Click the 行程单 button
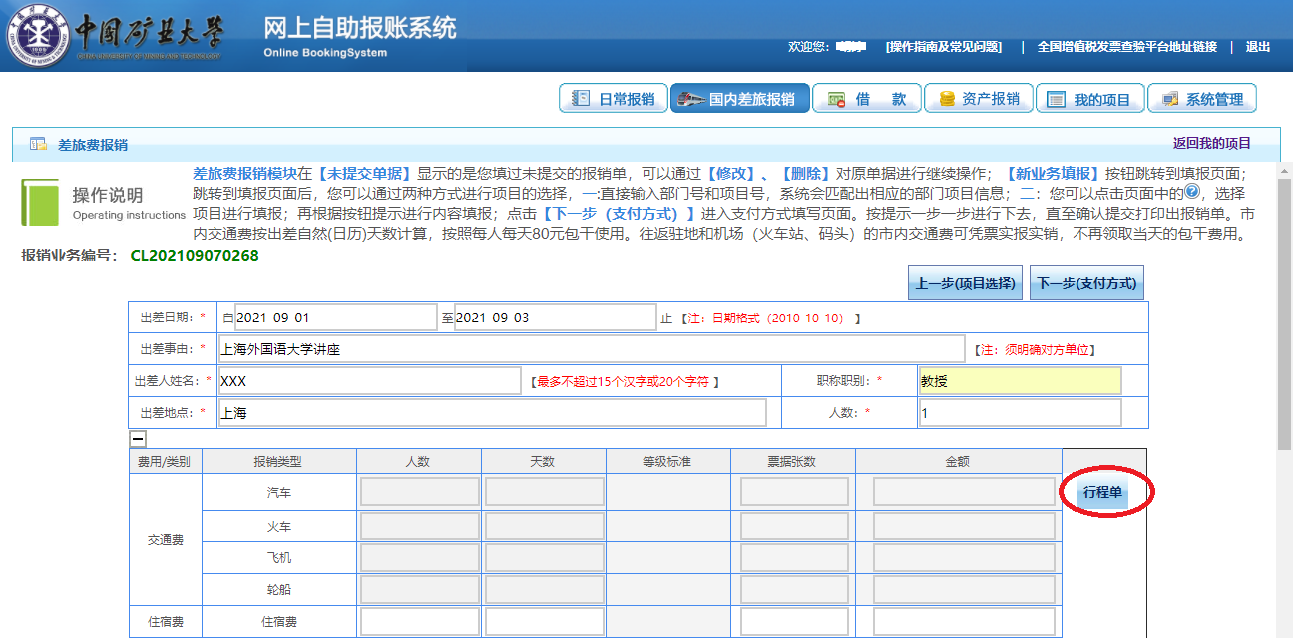The image size is (1293, 638). pos(1102,493)
